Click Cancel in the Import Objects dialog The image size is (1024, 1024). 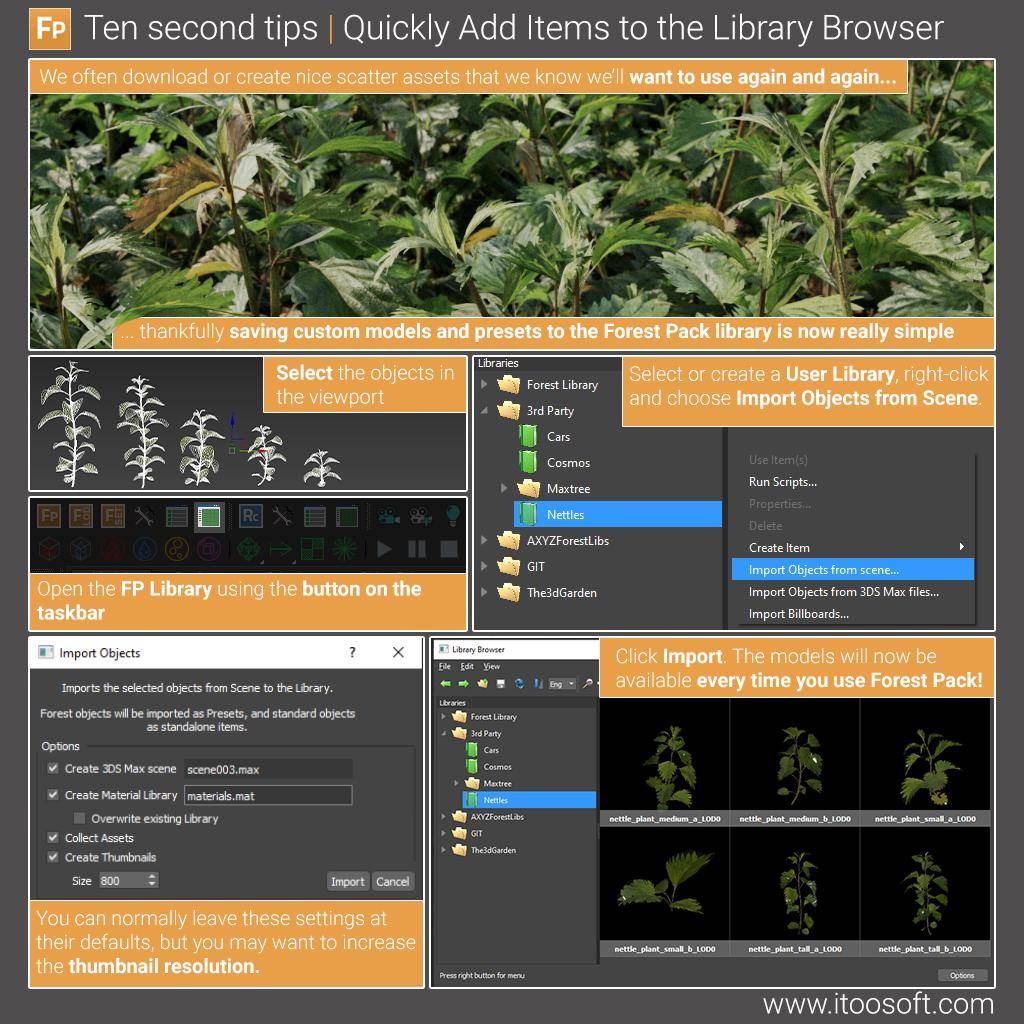tap(392, 882)
